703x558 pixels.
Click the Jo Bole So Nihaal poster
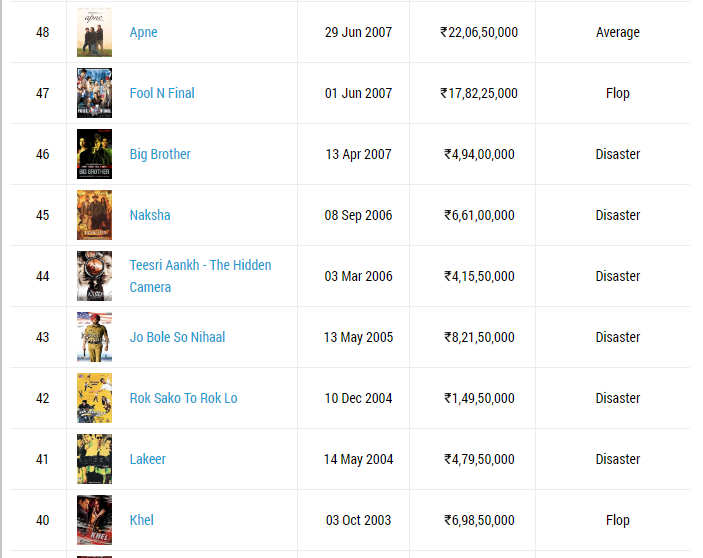(94, 337)
